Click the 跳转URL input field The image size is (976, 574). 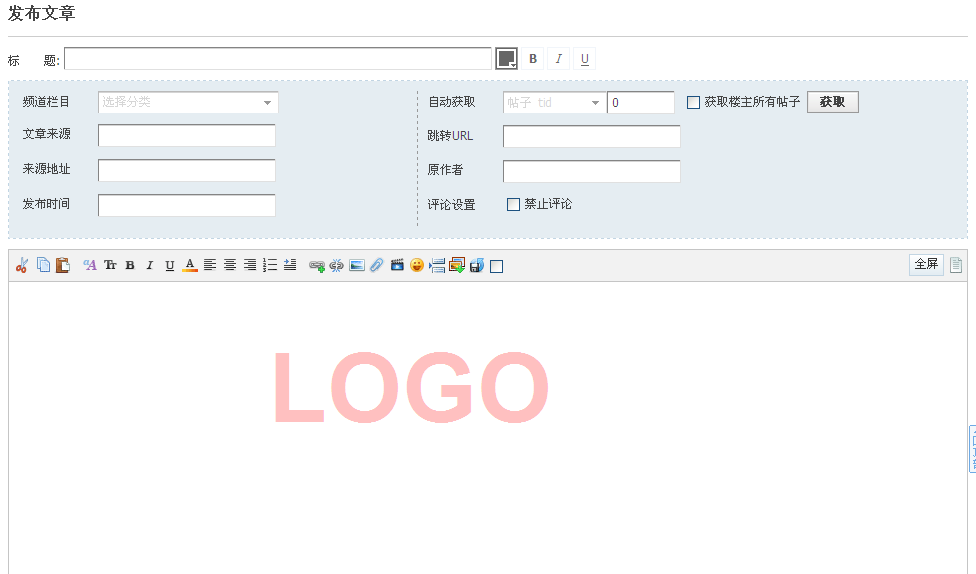(x=591, y=136)
